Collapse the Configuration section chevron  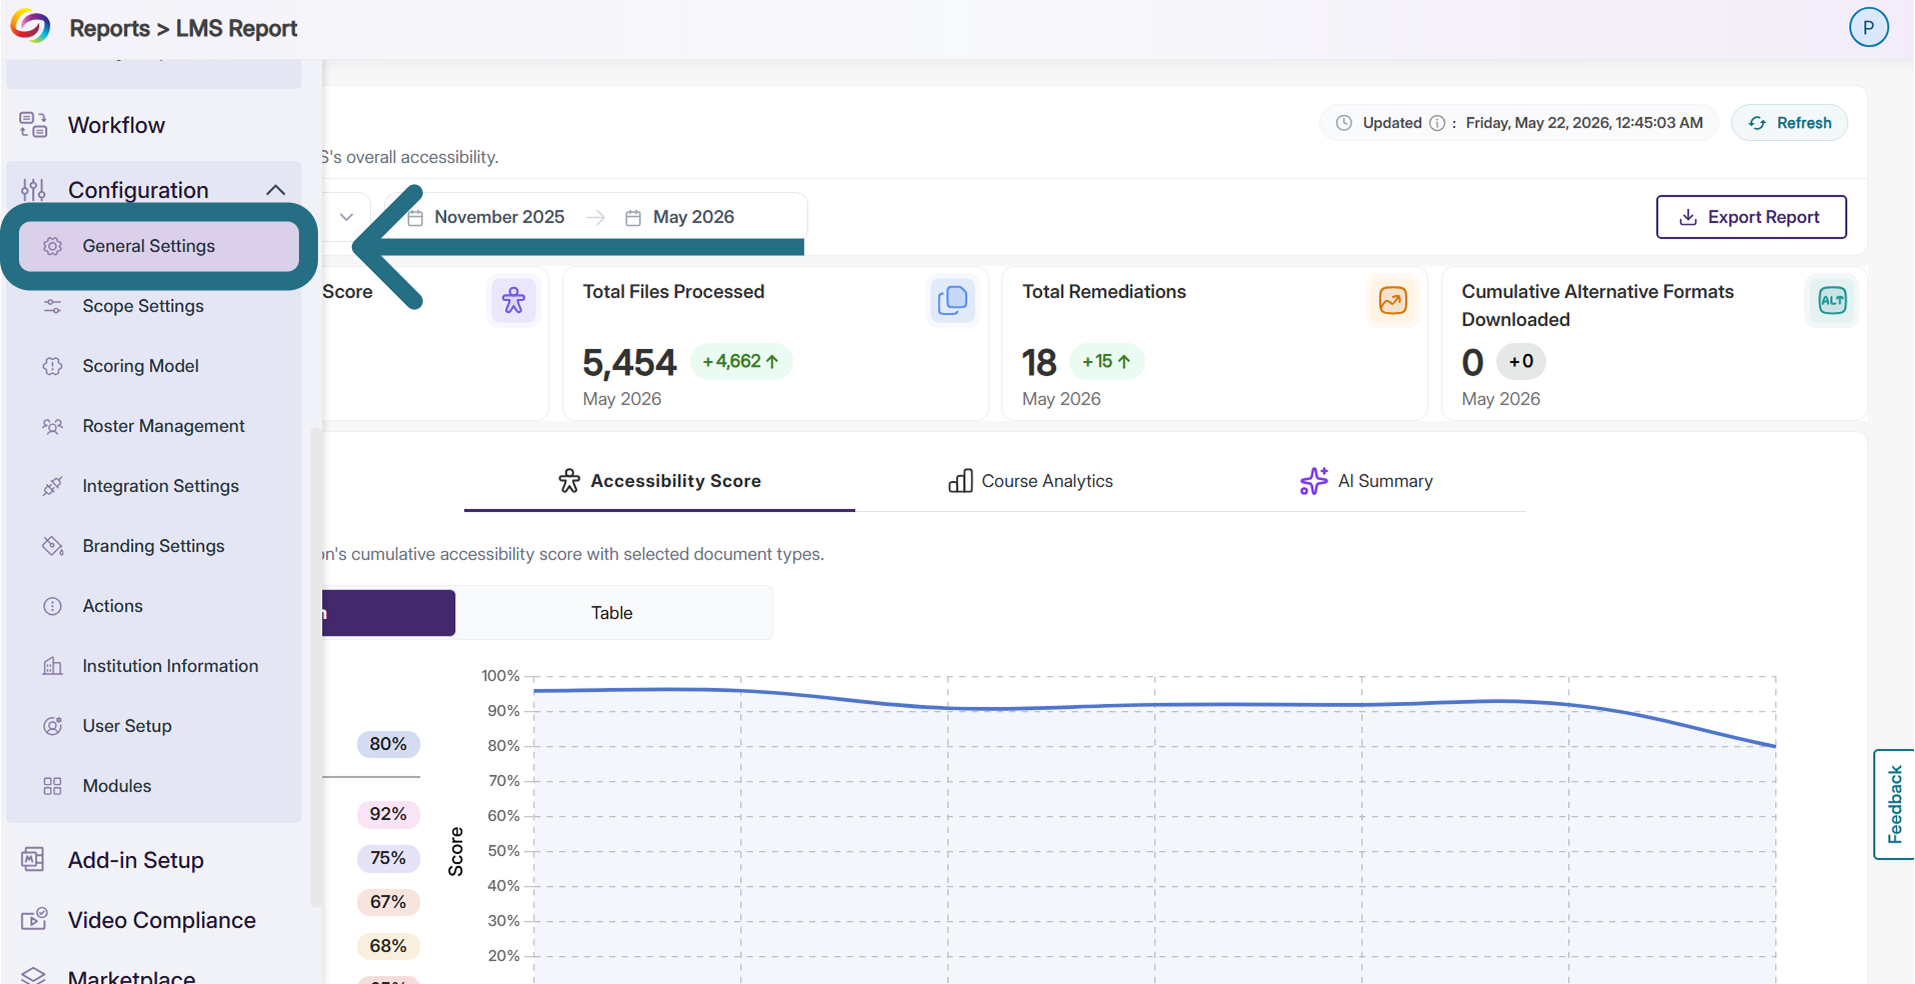[276, 190]
